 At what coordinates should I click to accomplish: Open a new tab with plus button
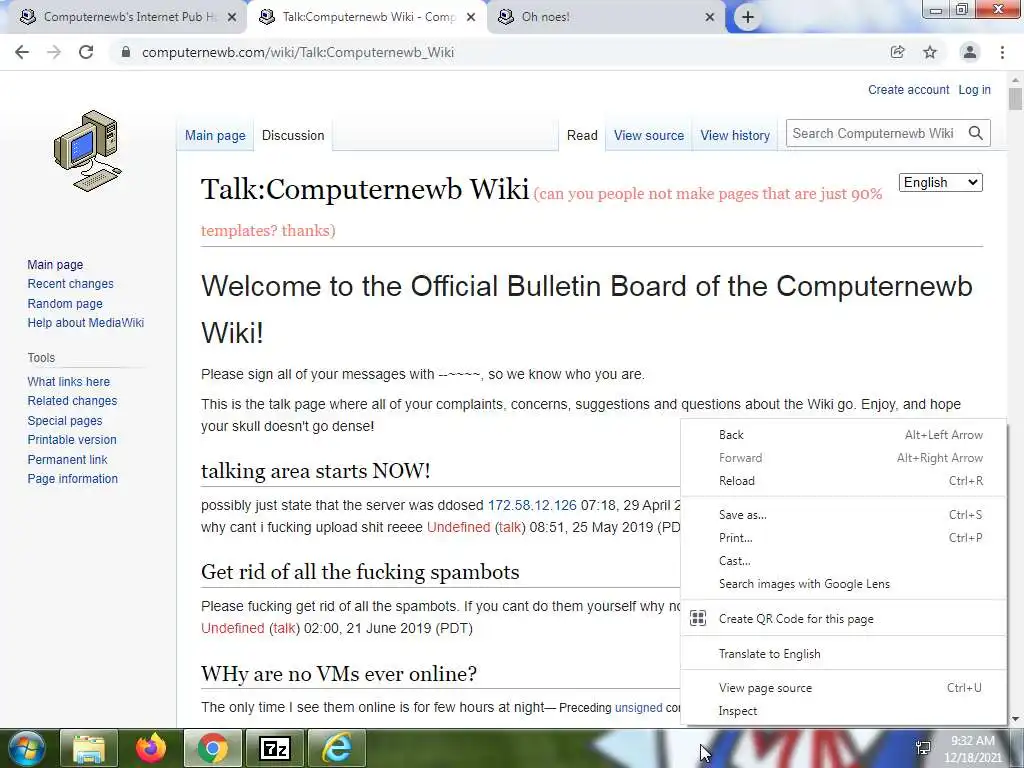748,17
